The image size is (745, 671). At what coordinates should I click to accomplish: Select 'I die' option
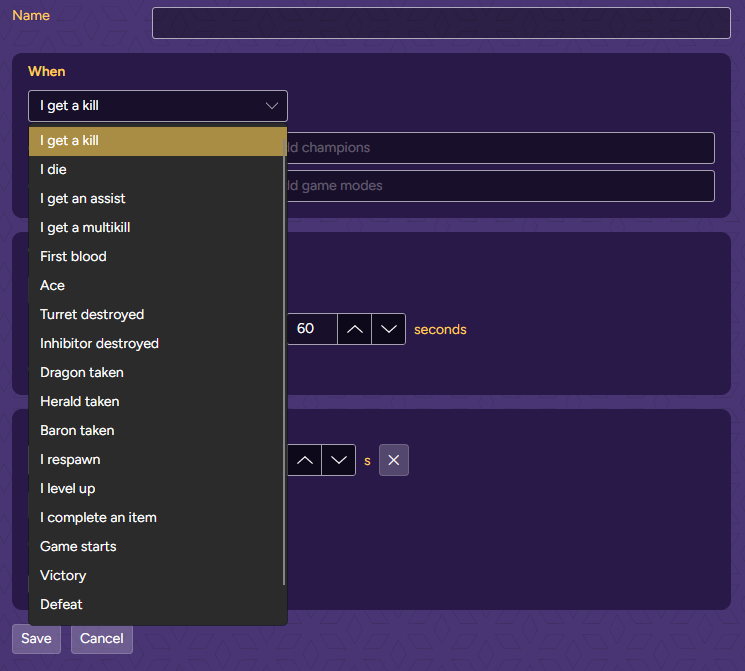point(158,170)
